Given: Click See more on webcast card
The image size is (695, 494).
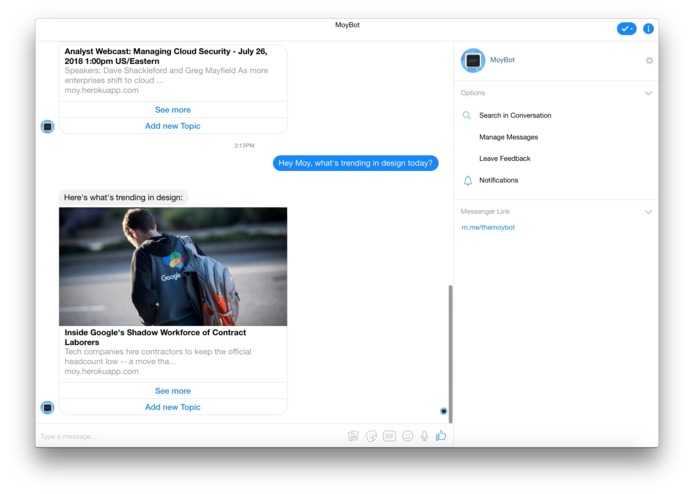Looking at the screenshot, I should (x=173, y=109).
